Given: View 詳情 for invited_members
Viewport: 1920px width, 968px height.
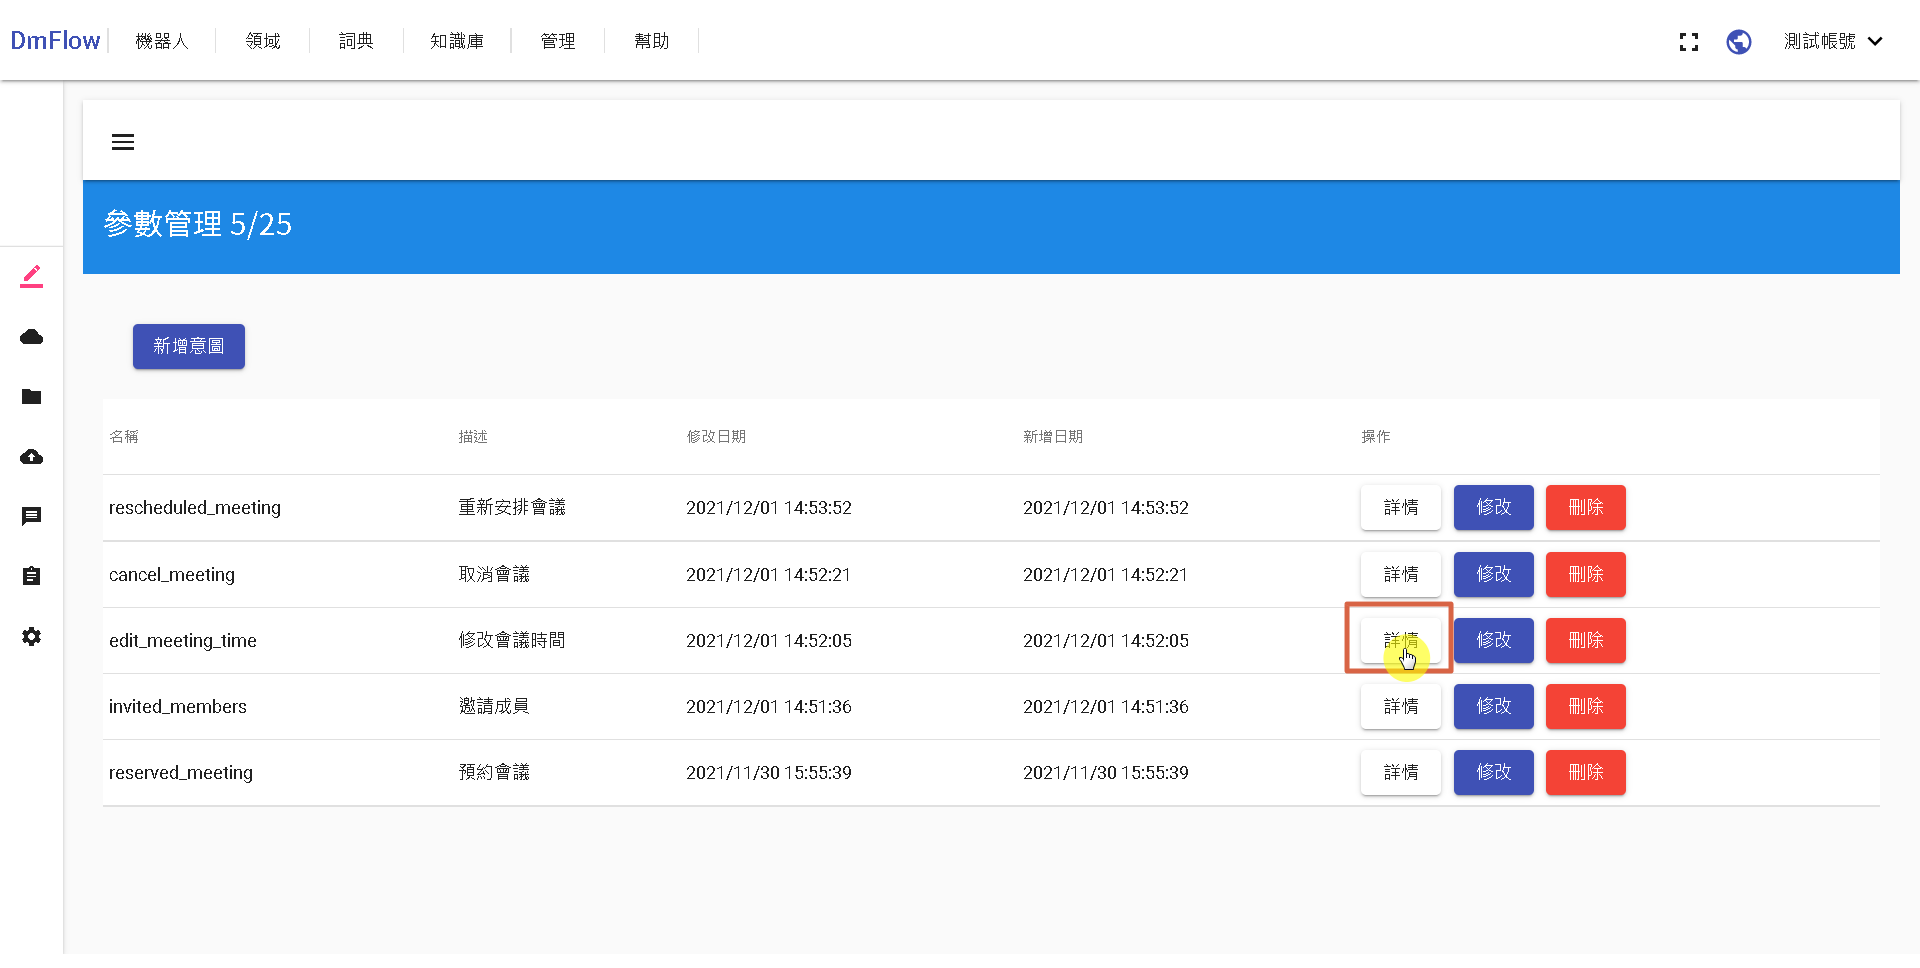Looking at the screenshot, I should pyautogui.click(x=1401, y=707).
